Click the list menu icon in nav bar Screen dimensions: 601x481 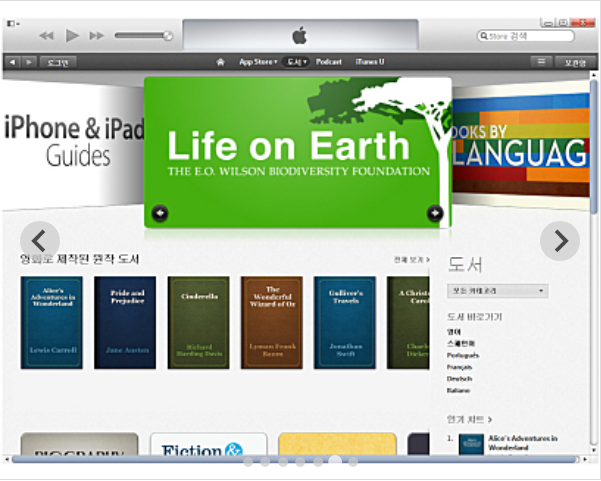pos(541,62)
